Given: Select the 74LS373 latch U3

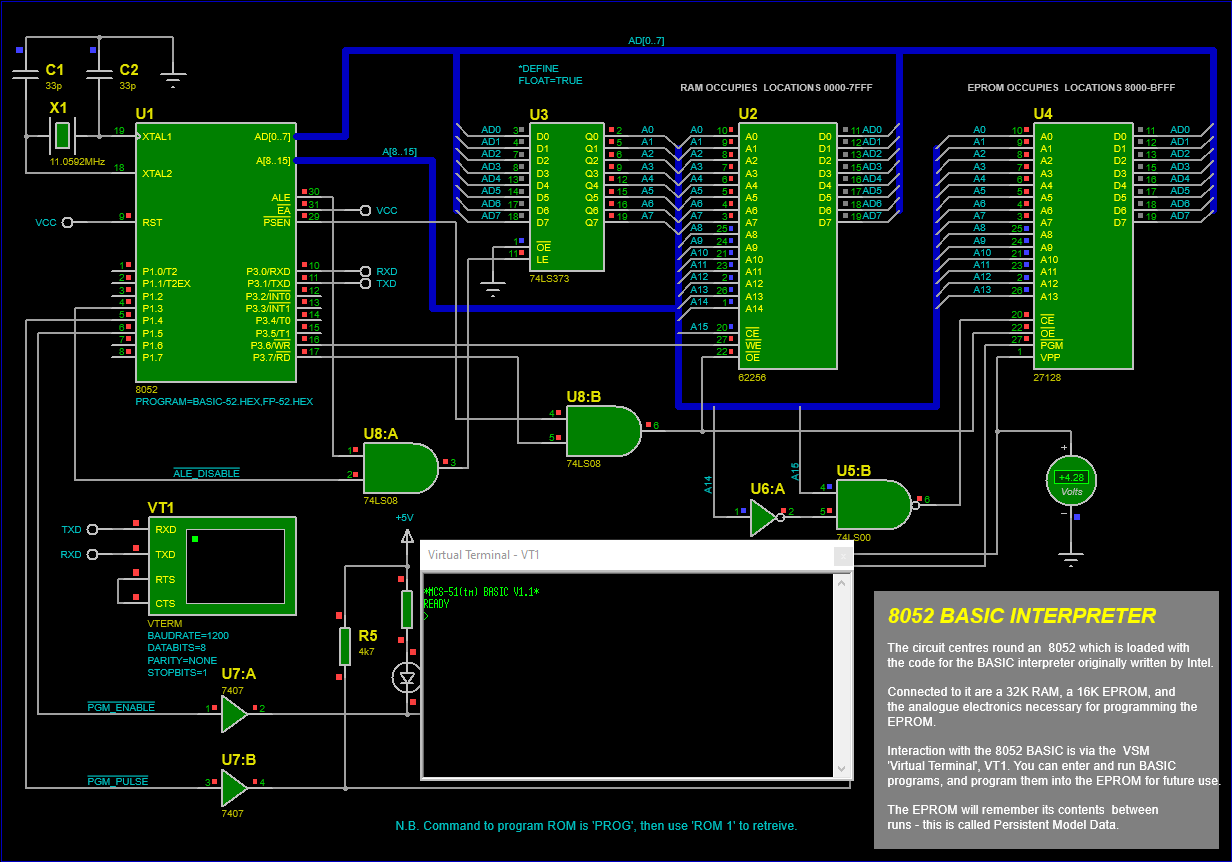Looking at the screenshot, I should [x=566, y=197].
